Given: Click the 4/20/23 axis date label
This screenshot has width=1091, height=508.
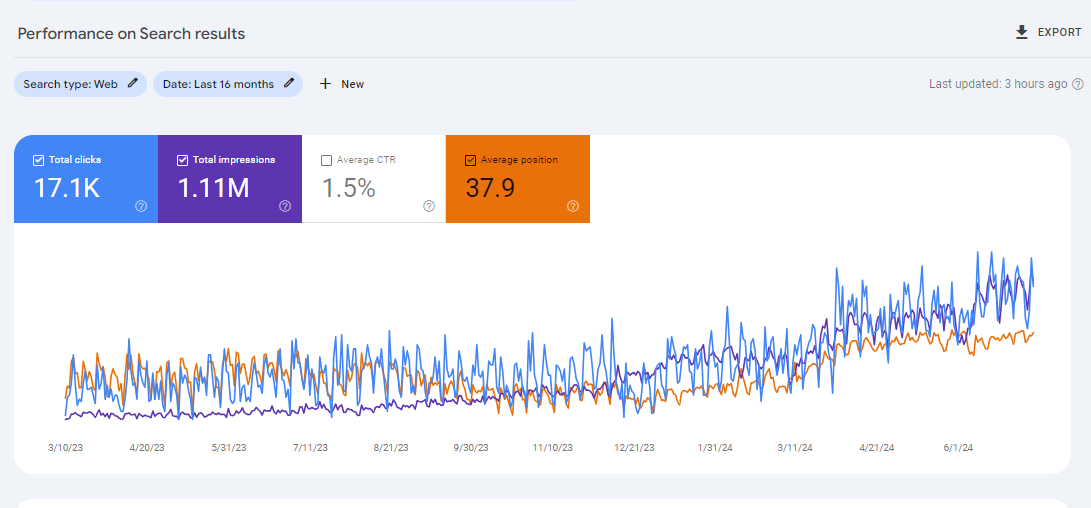Looking at the screenshot, I should coord(148,448).
